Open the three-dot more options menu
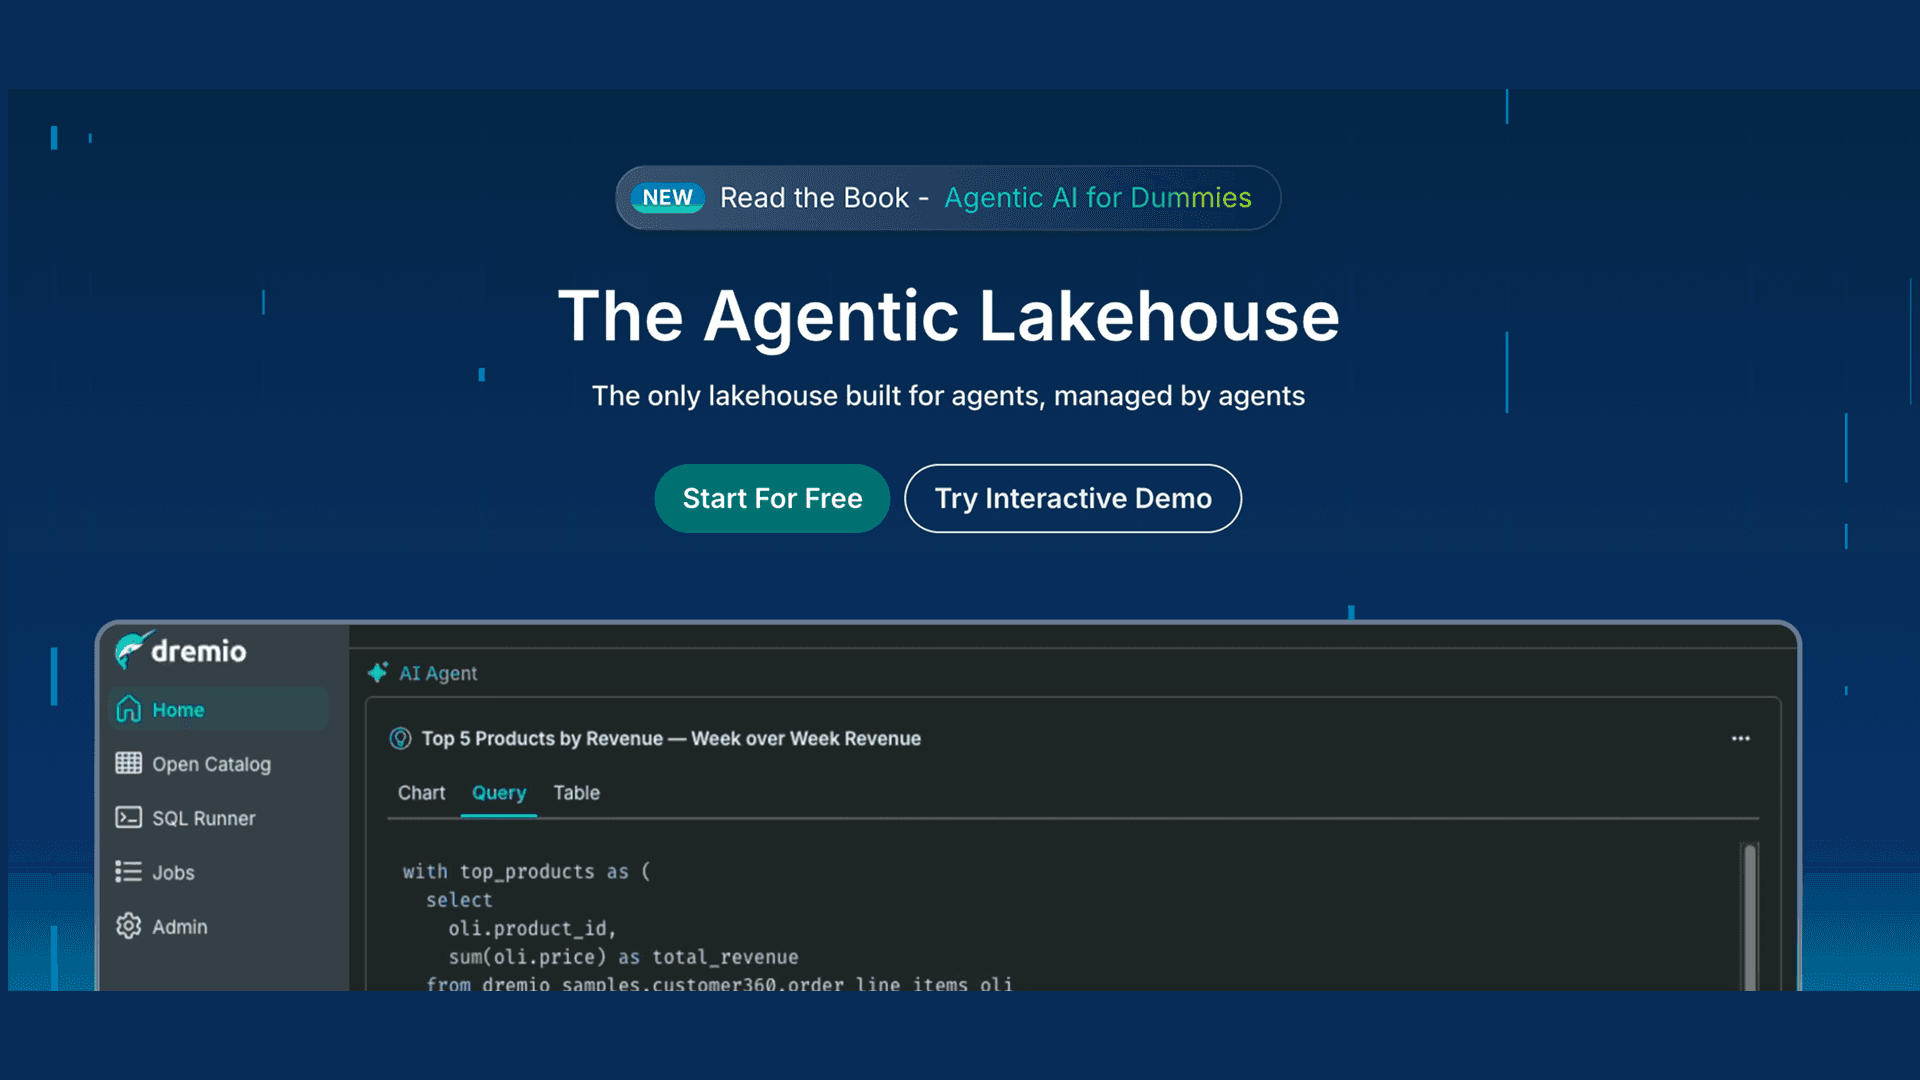The height and width of the screenshot is (1080, 1920). [1741, 738]
